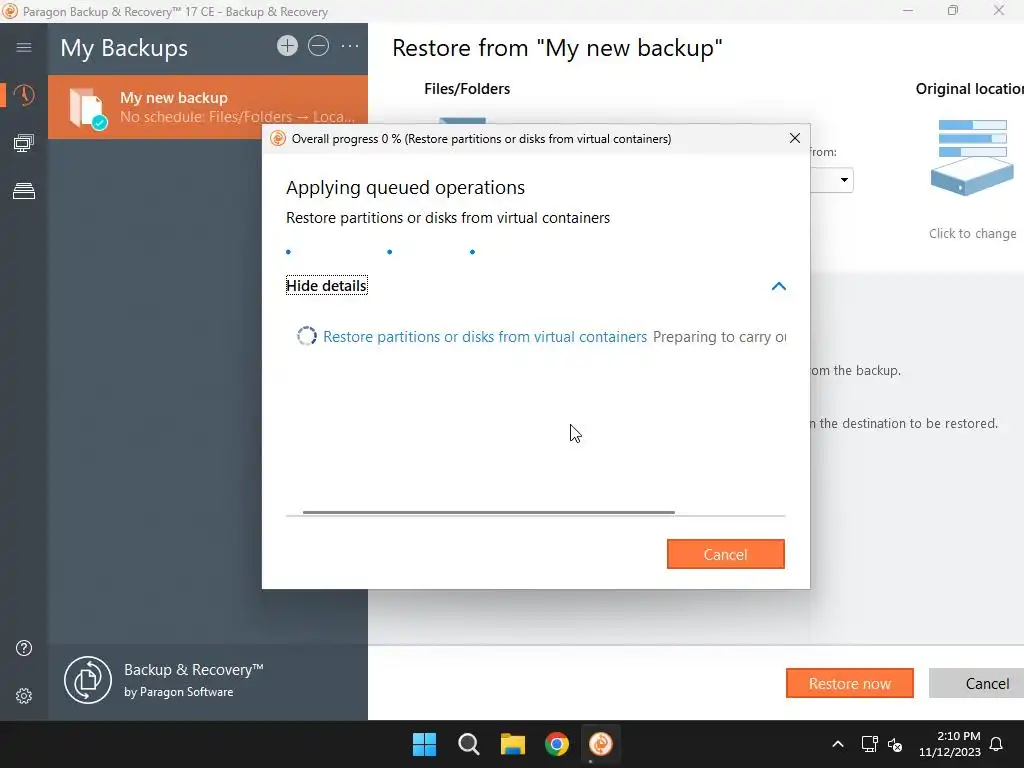Cancel the queued operations in the dialog
The image size is (1024, 768).
[726, 554]
